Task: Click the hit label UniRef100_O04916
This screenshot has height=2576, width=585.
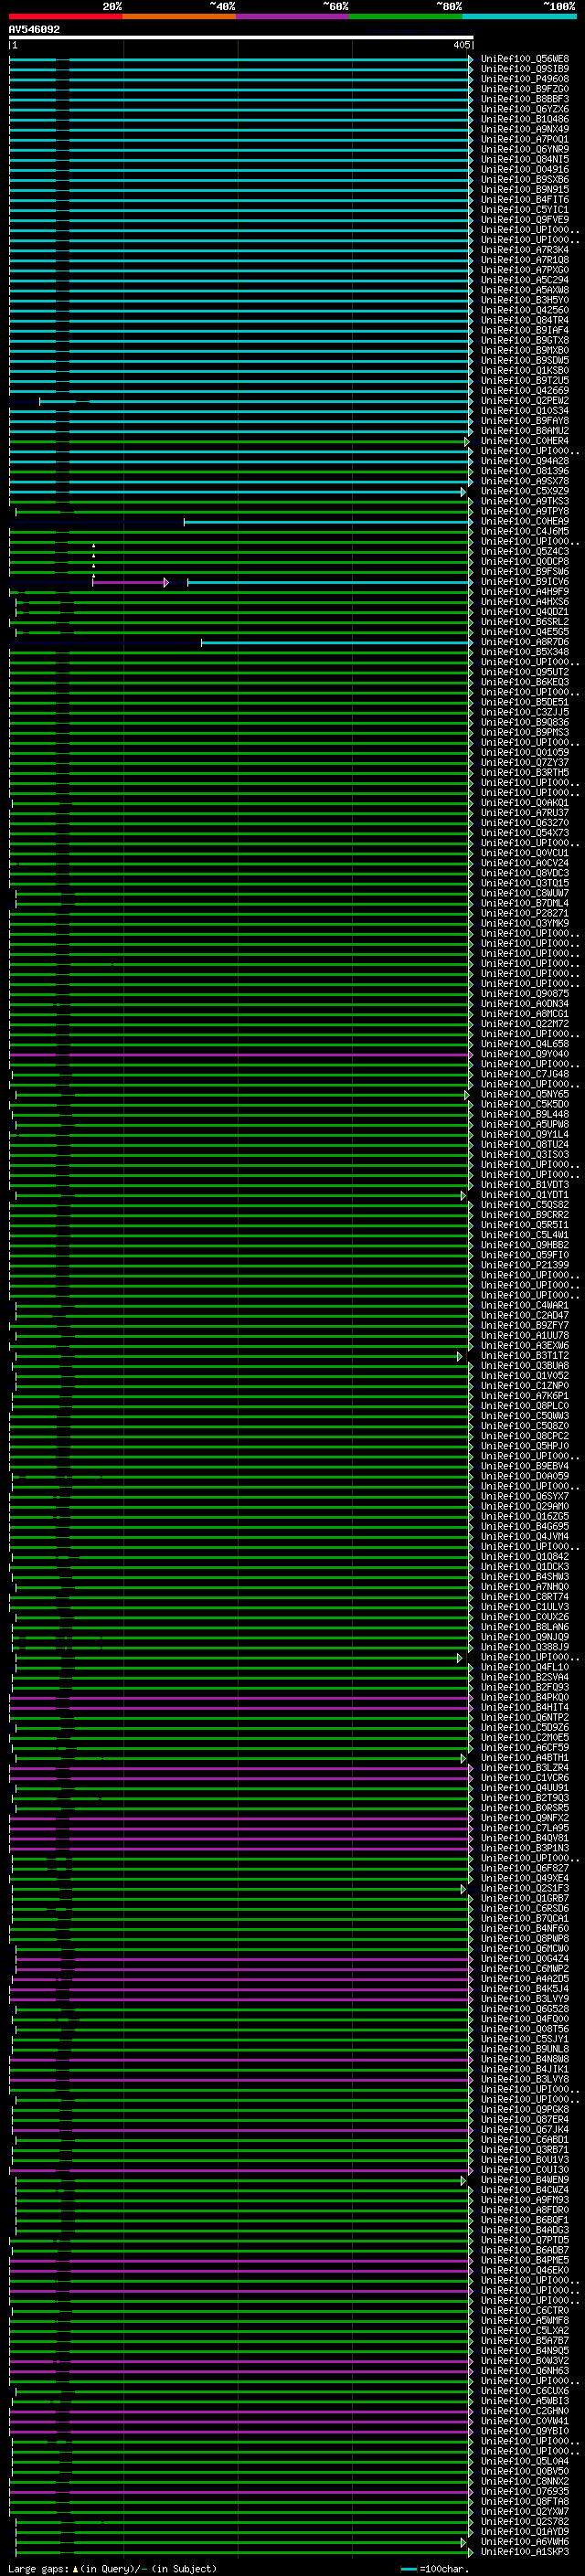Action: coord(525,170)
